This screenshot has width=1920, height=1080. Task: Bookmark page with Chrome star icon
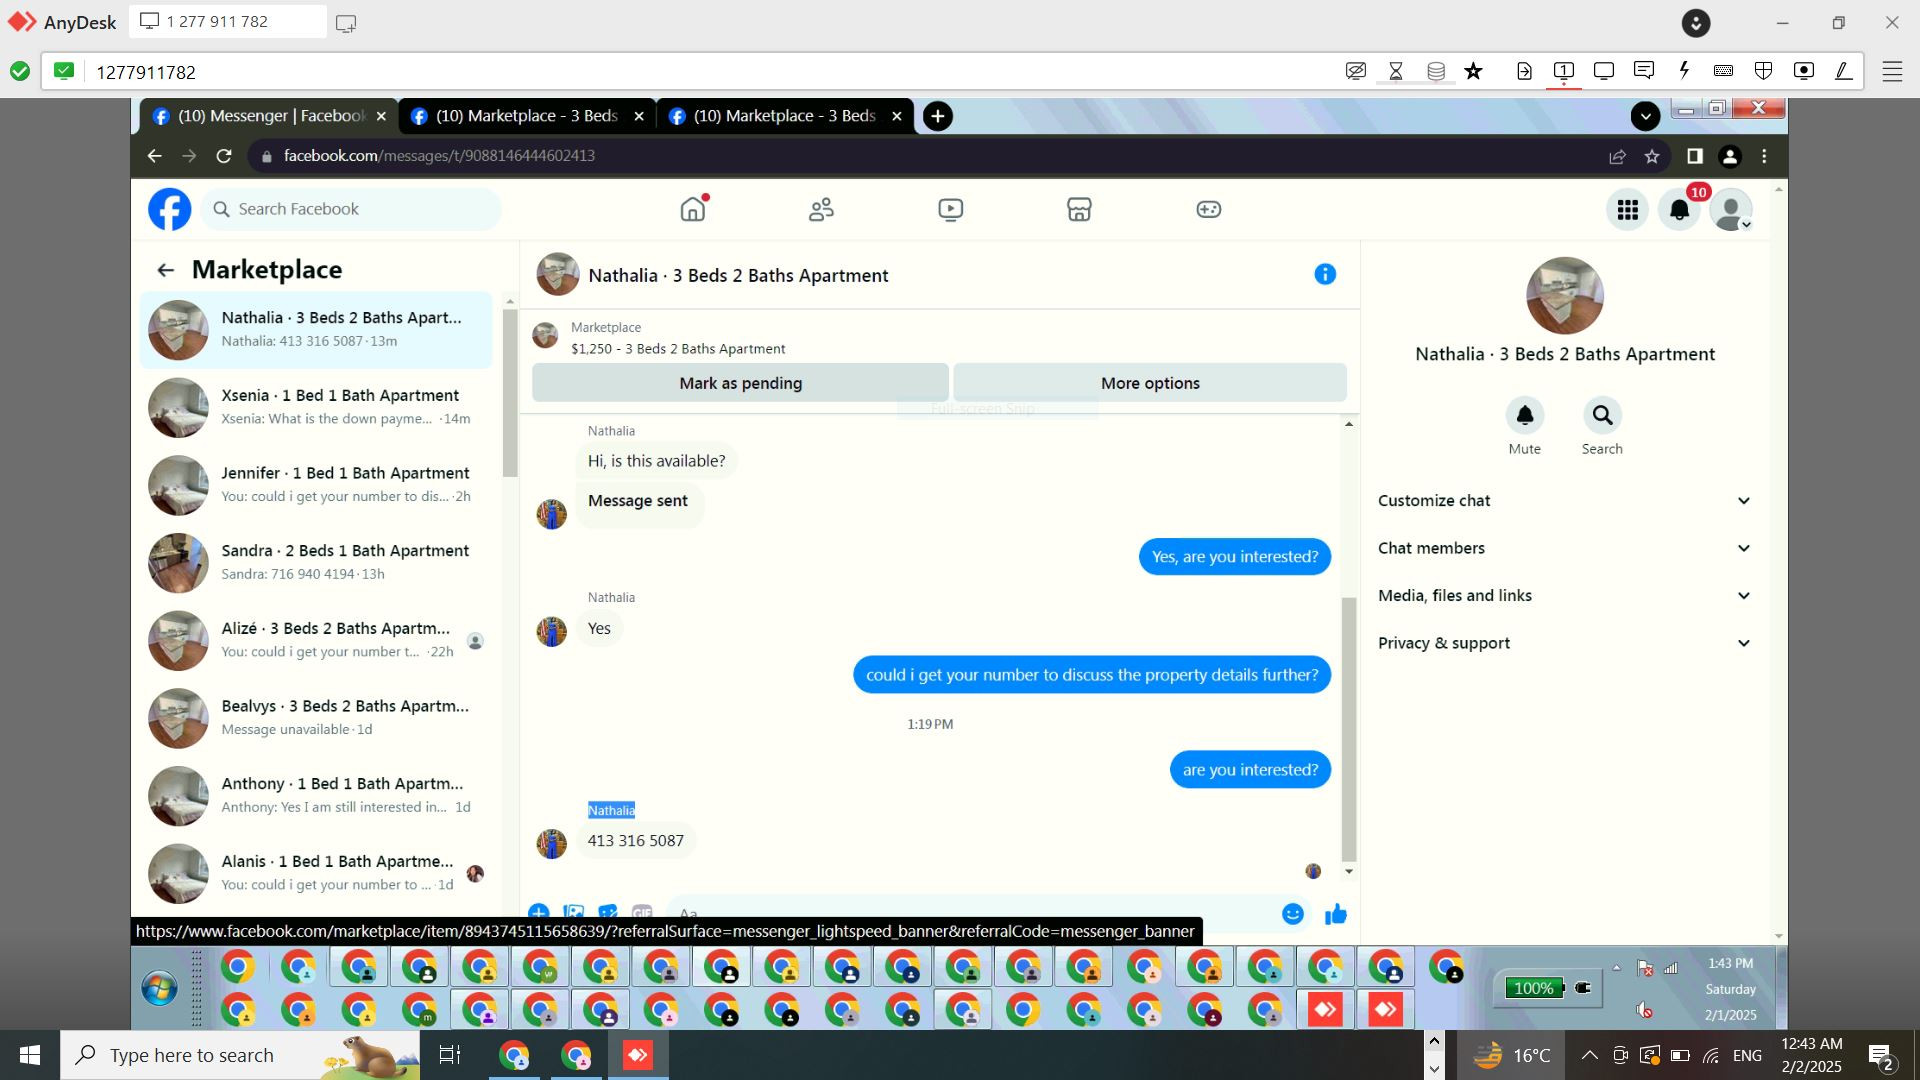[1652, 156]
